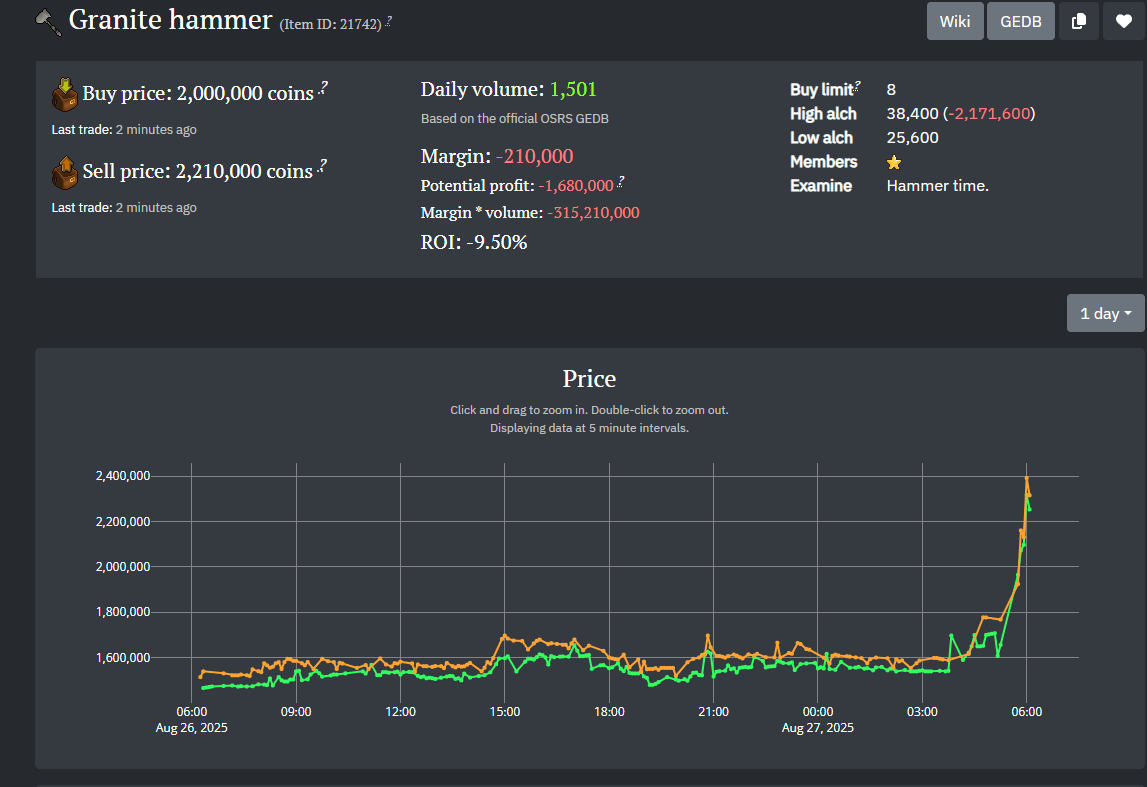Screen dimensions: 1147x787
Task: Click the 06:00 Aug 26, 2025 axis label
Action: [x=192, y=719]
